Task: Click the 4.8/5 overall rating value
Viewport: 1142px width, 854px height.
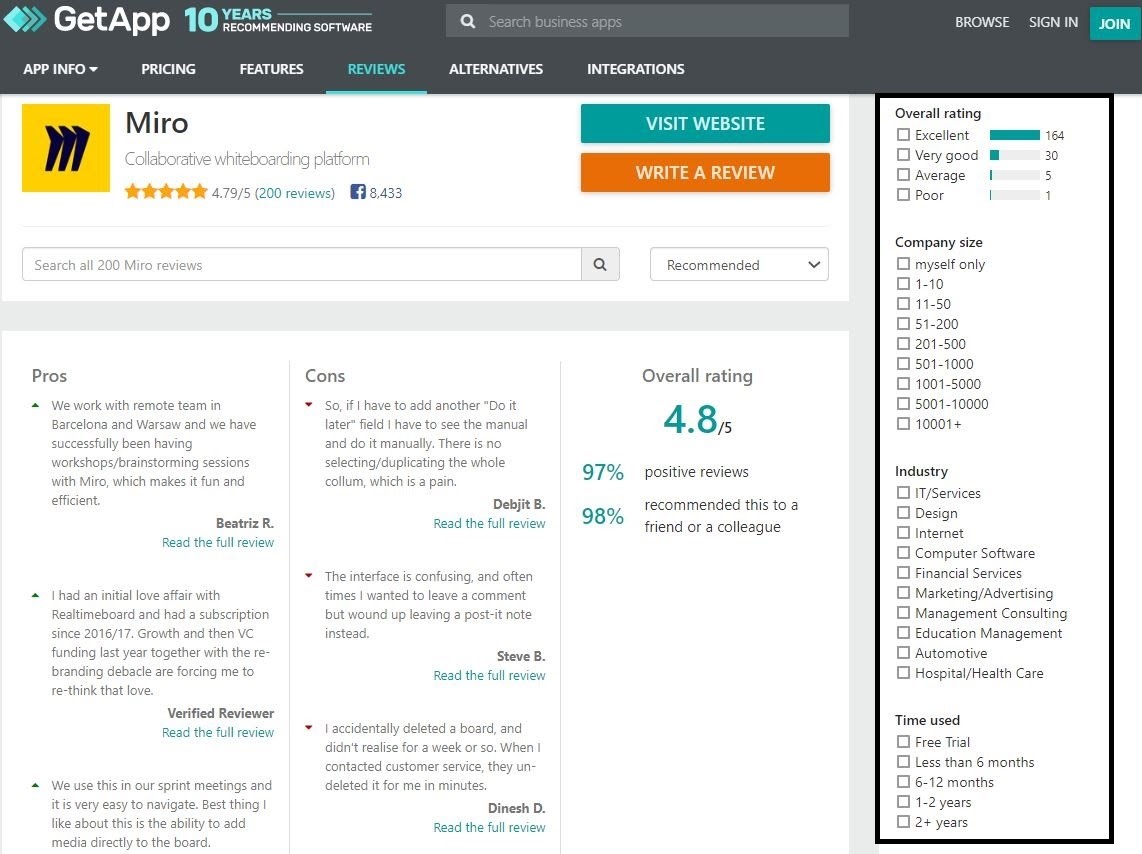Action: coord(698,420)
